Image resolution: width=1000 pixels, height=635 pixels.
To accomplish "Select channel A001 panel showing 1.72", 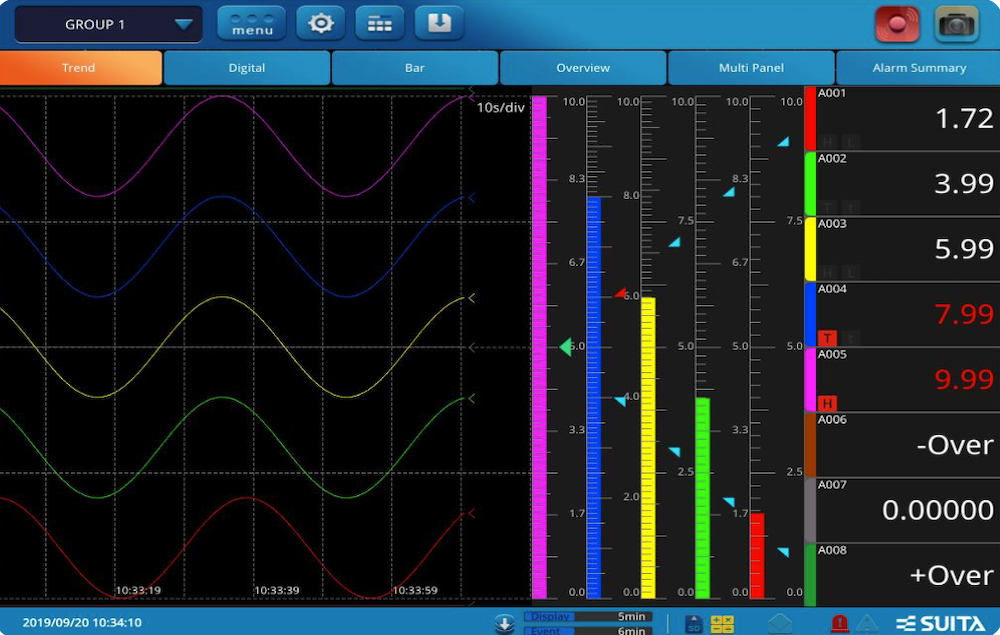I will [902, 119].
